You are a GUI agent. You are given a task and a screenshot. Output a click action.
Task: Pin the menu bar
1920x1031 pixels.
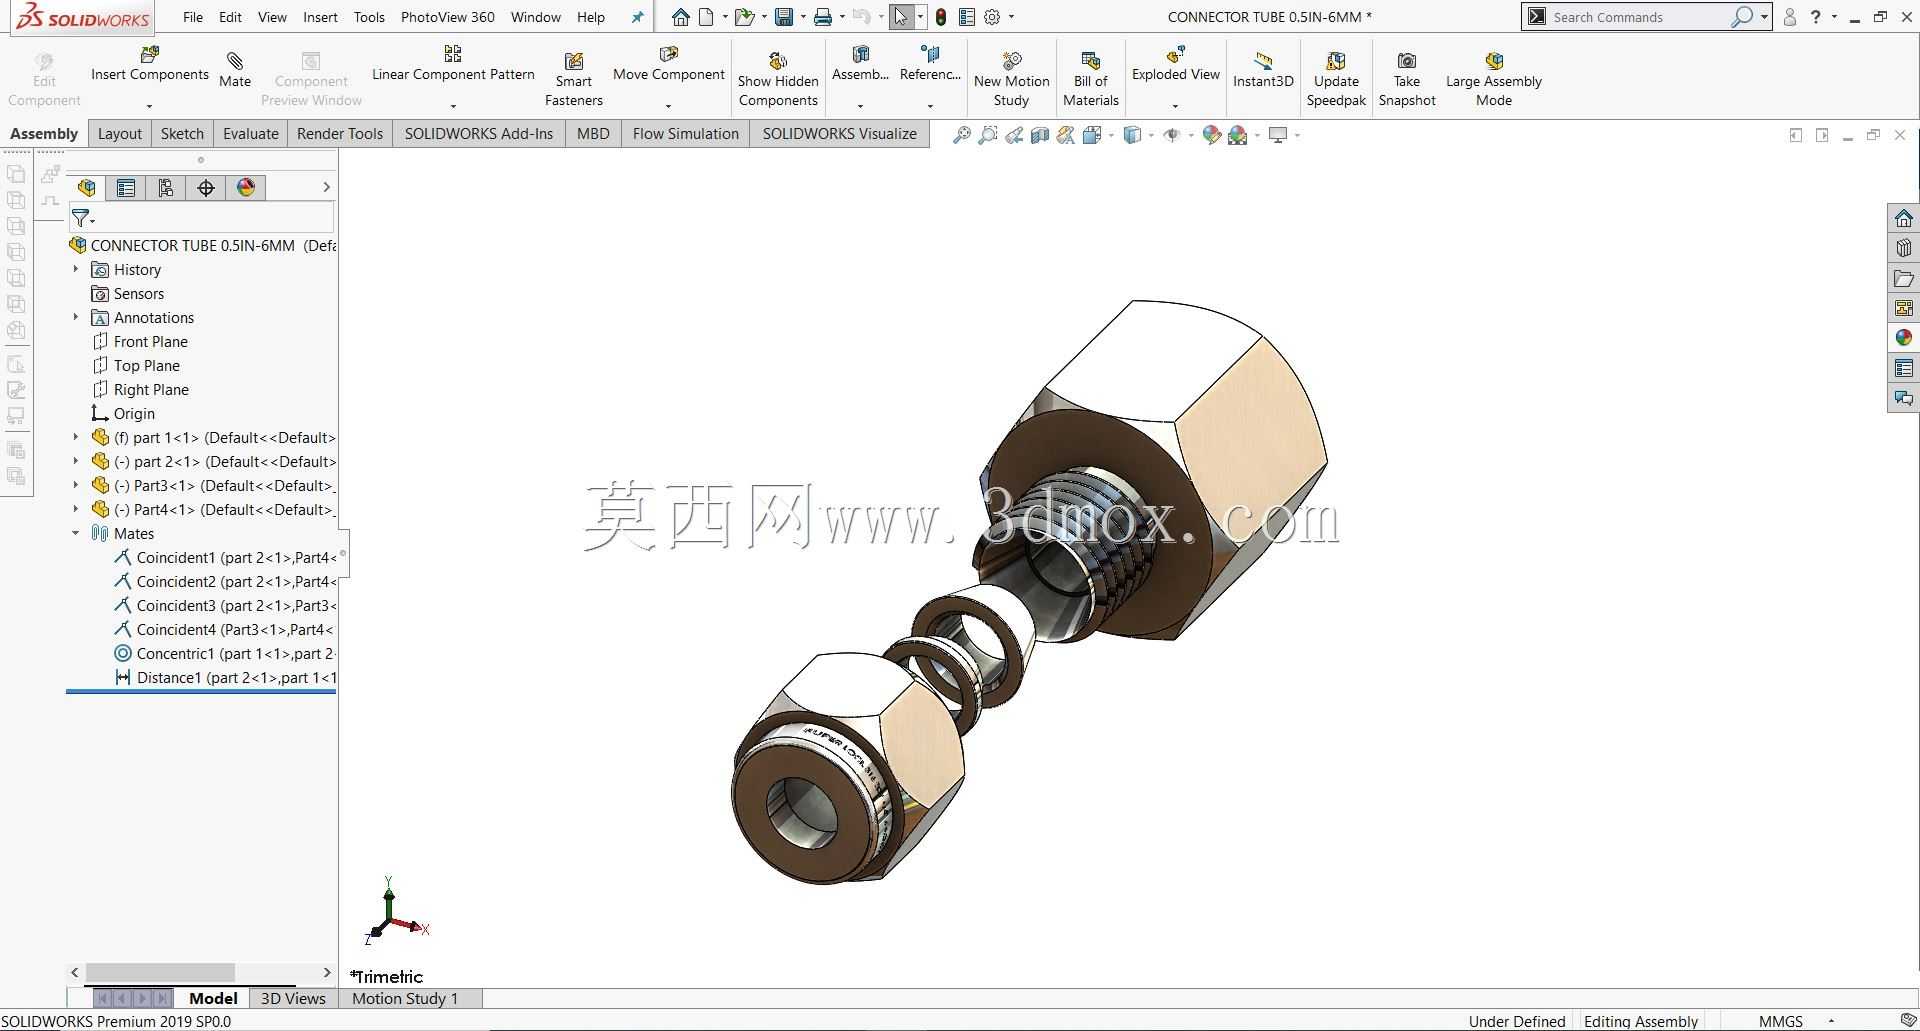[637, 17]
